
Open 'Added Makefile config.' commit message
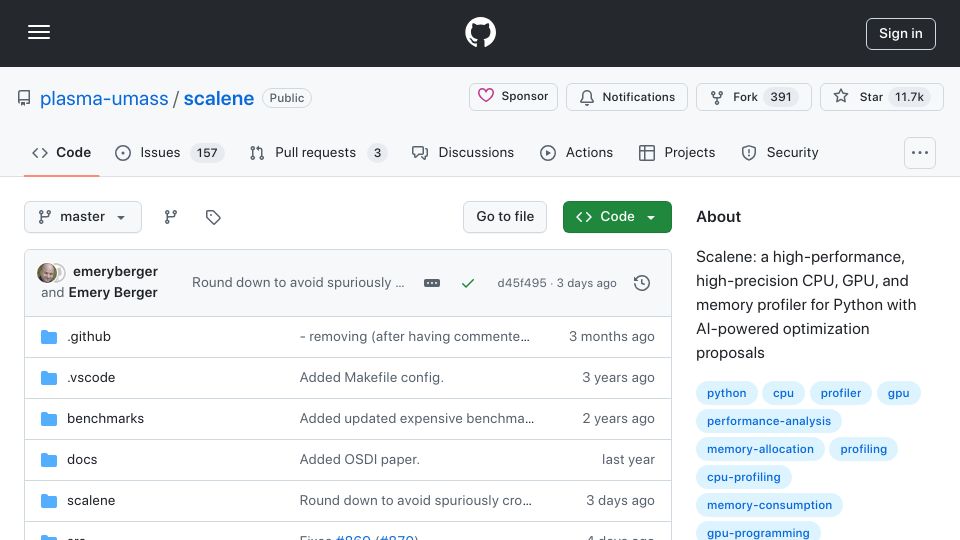372,378
